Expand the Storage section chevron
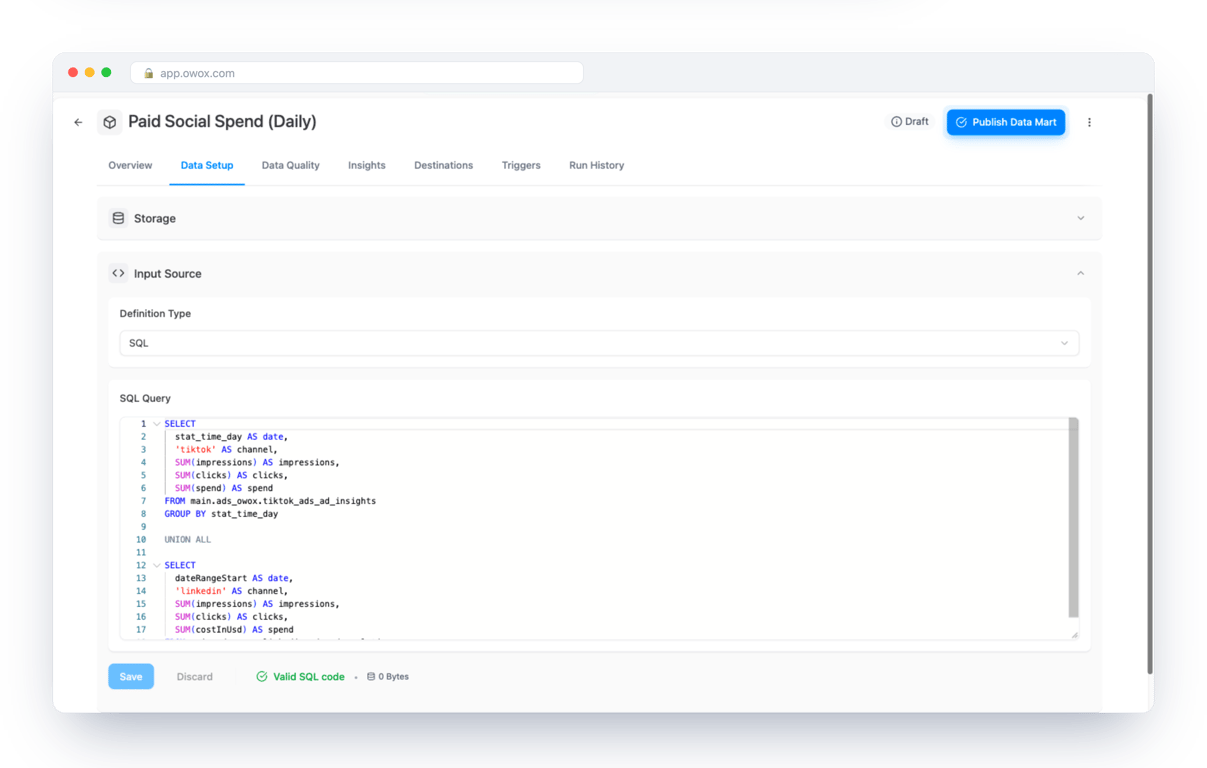This screenshot has height=768, width=1207. [x=1080, y=218]
